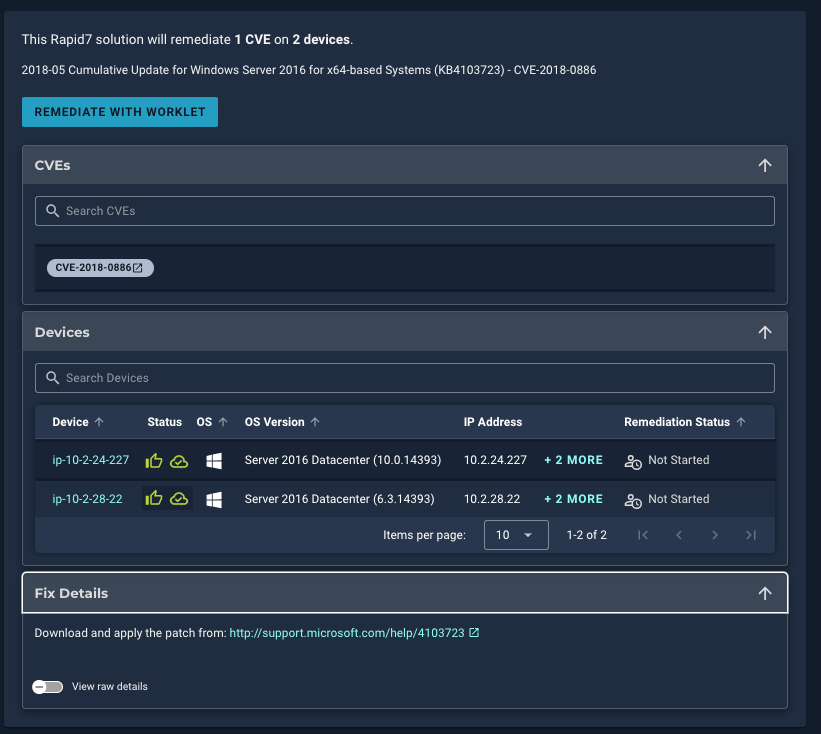The height and width of the screenshot is (734, 821).
Task: Click the Remediation Status header label
Action: (677, 422)
